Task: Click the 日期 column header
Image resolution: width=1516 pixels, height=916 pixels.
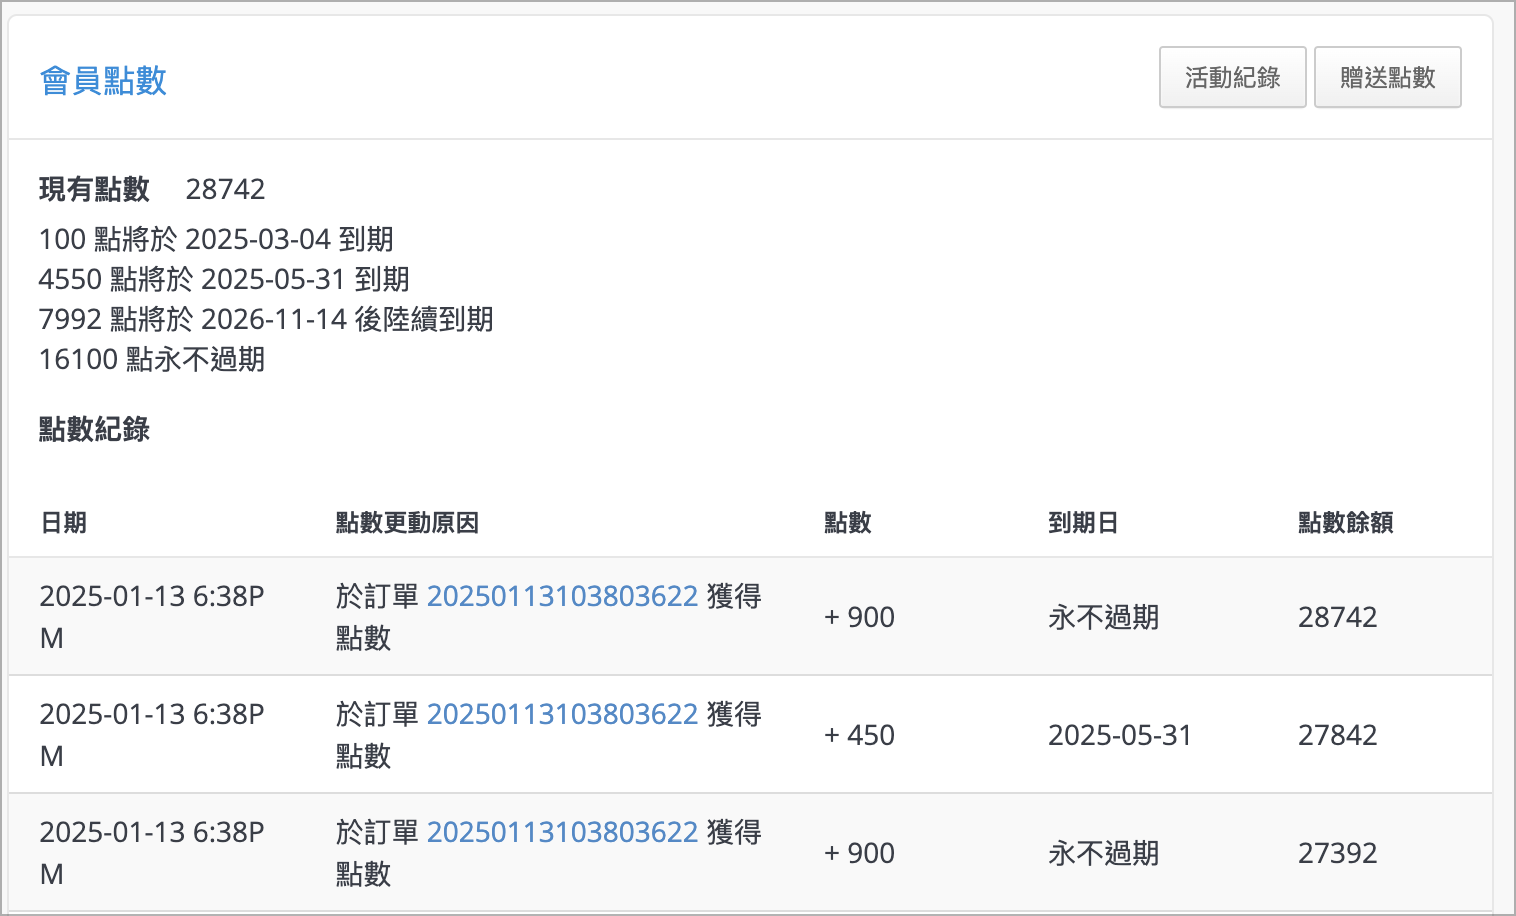Action: click(63, 522)
